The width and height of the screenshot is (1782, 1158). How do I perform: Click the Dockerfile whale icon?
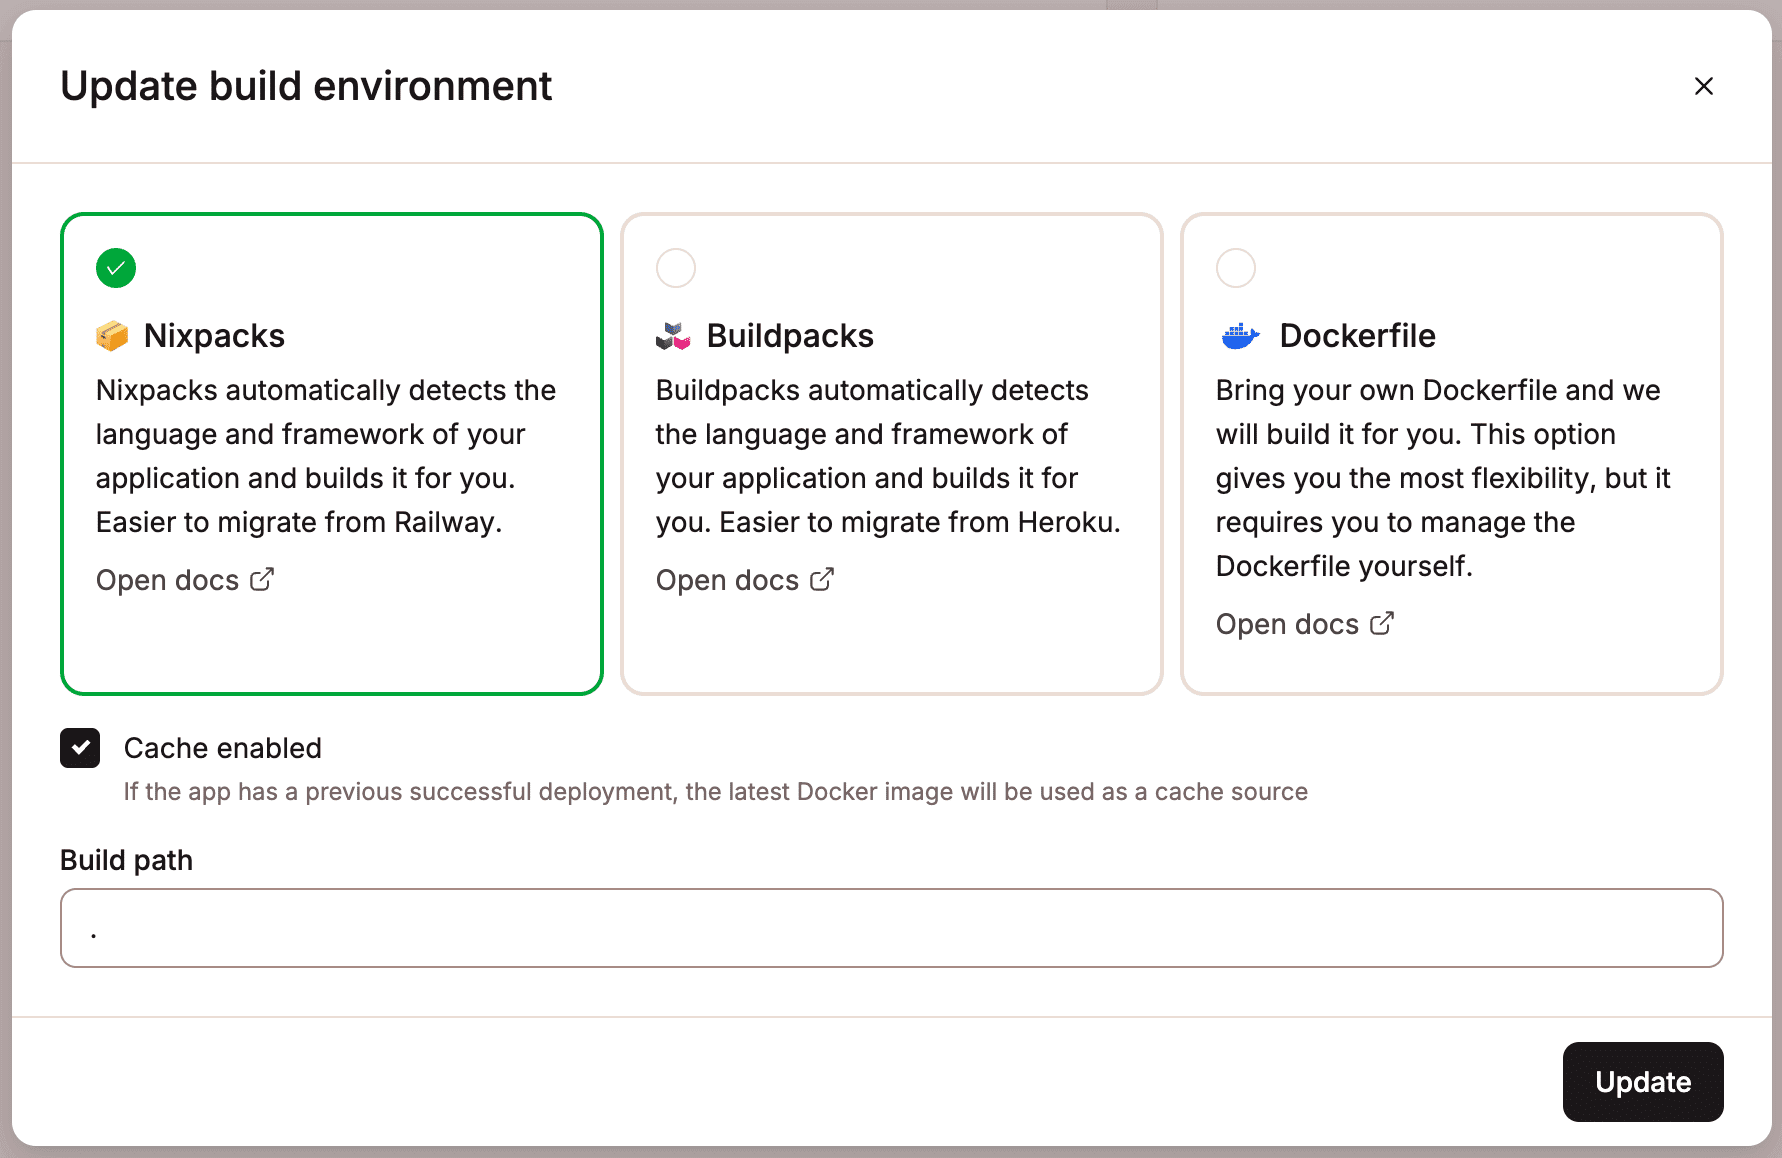click(1240, 336)
